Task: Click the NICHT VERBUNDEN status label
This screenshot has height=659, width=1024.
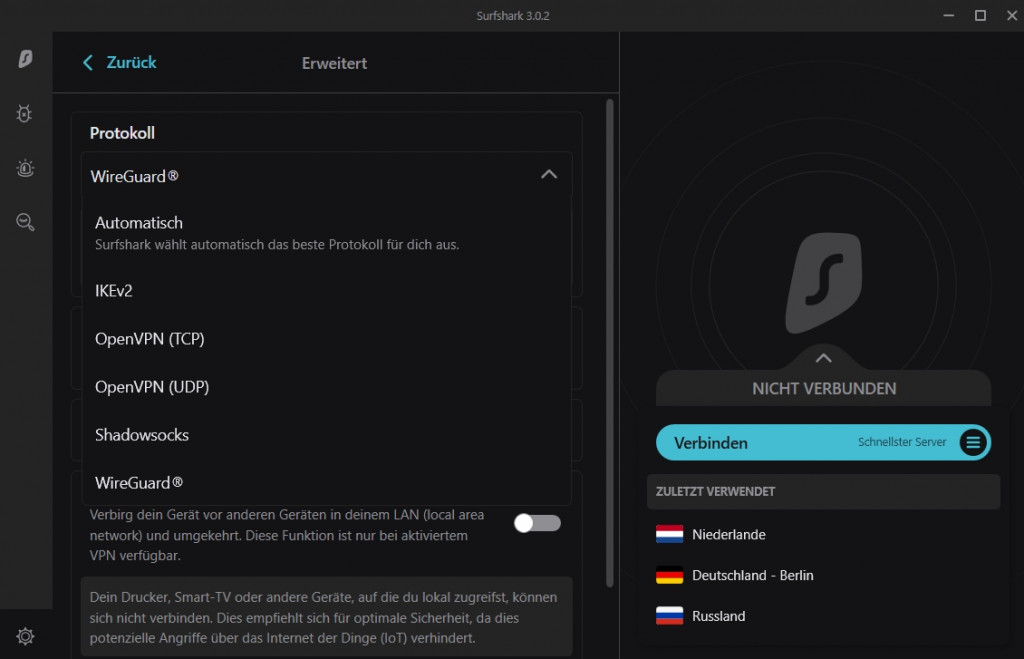Action: pos(824,389)
